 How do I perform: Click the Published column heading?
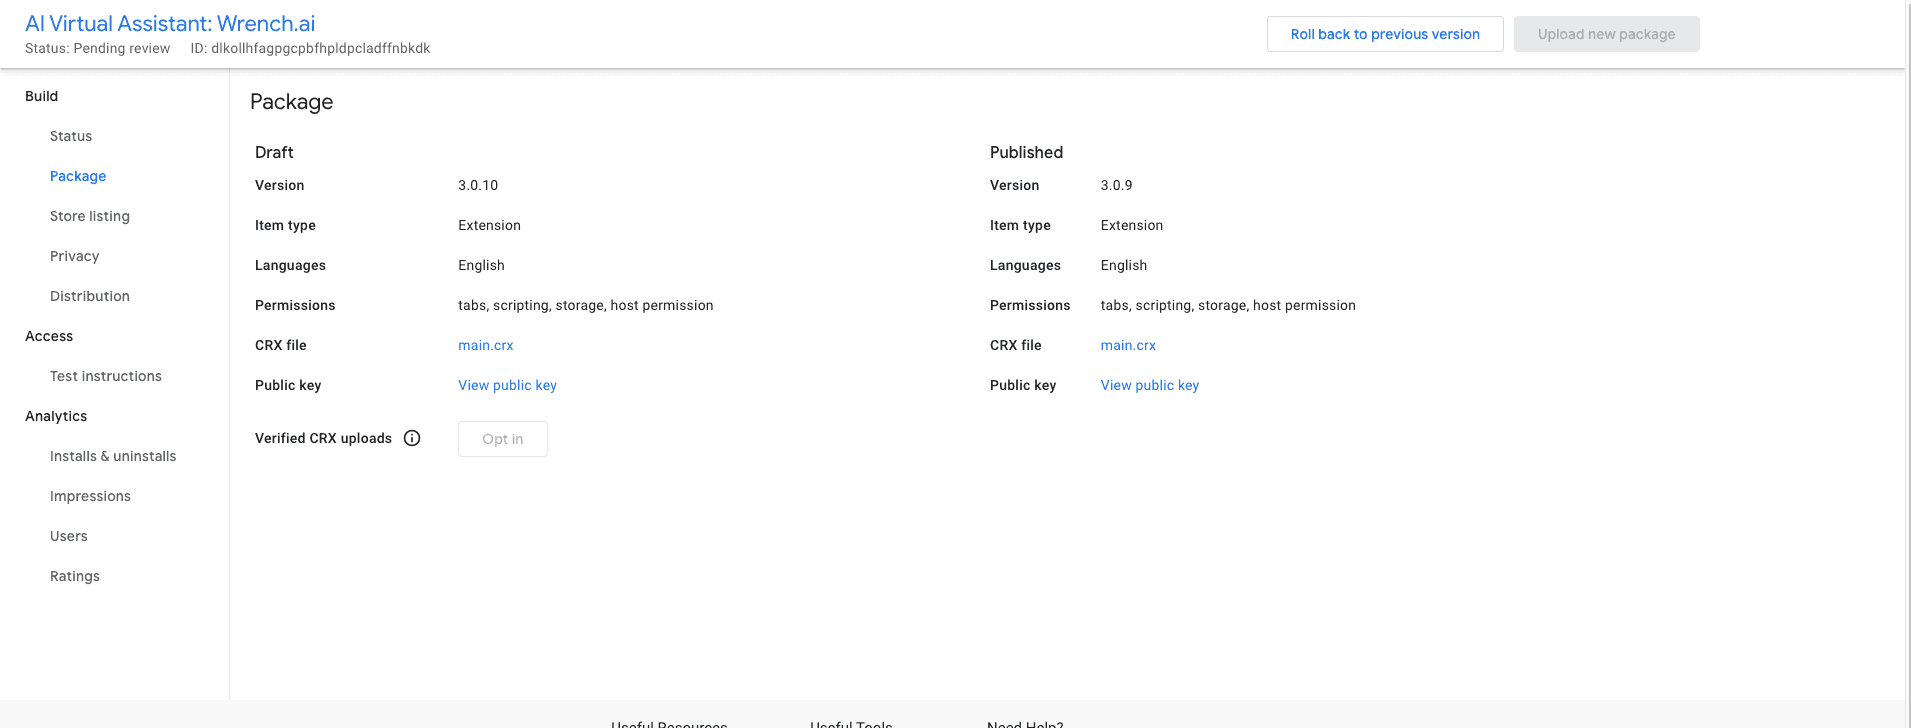(1026, 152)
